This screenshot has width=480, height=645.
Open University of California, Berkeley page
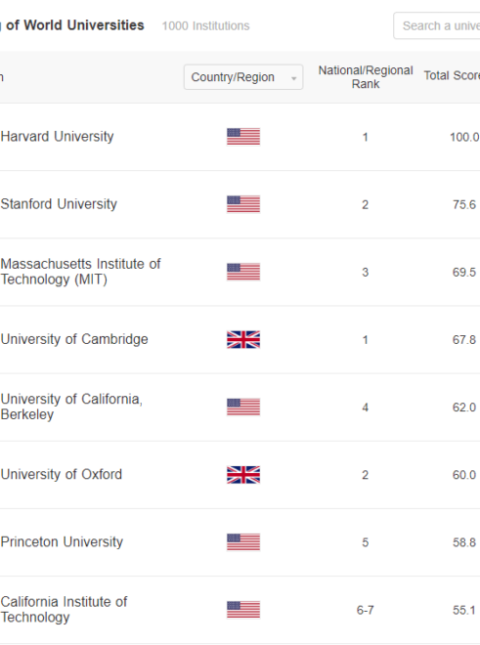click(72, 407)
